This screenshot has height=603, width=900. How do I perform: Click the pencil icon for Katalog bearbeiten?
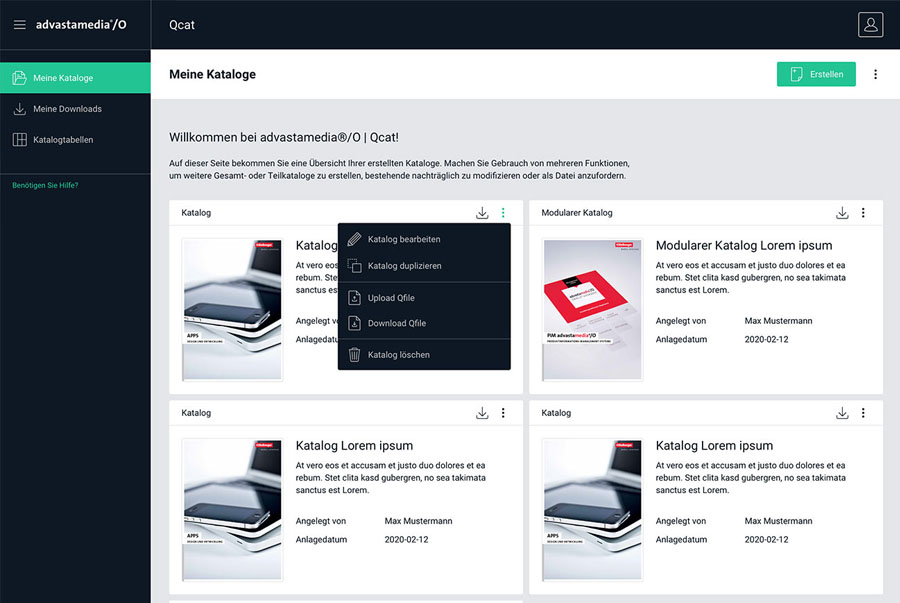coord(355,239)
